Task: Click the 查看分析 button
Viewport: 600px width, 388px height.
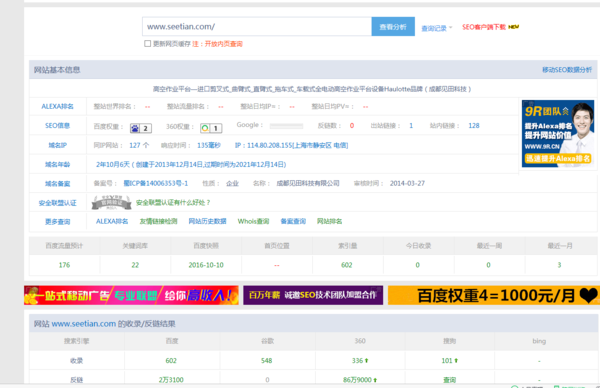Action: (393, 26)
